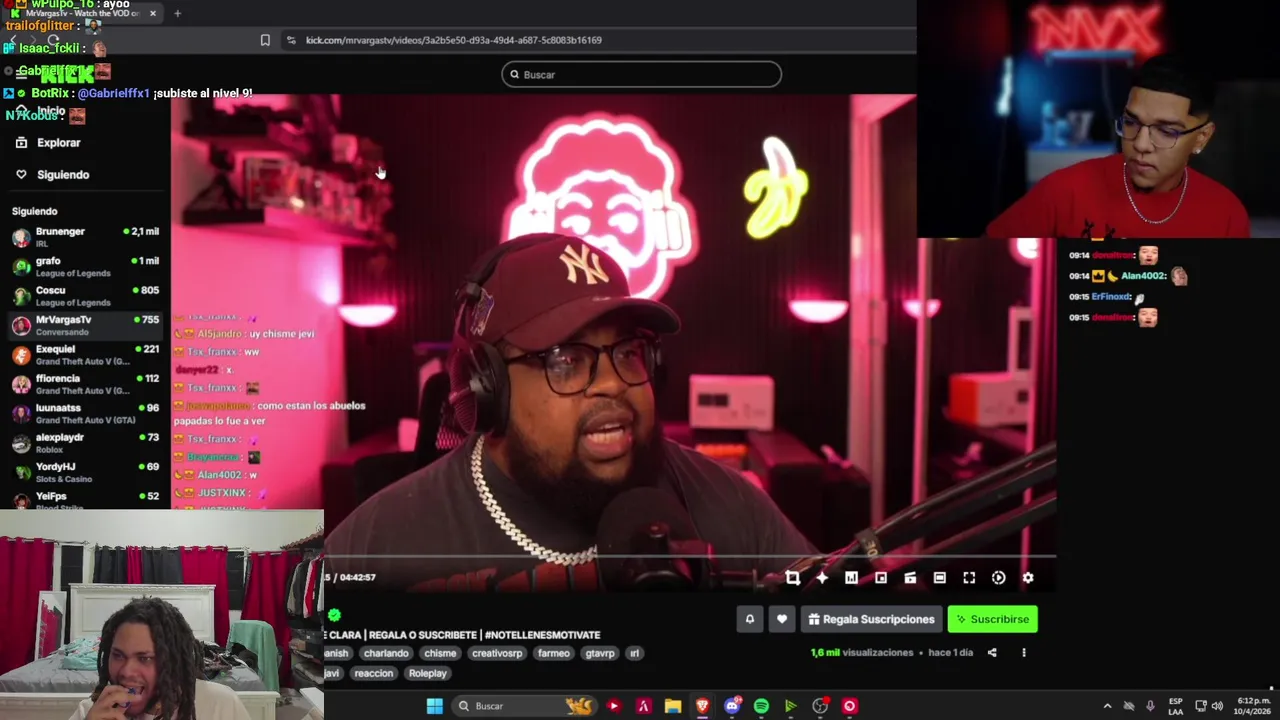
Task: Select Coscu in the following list
Action: tap(85, 296)
